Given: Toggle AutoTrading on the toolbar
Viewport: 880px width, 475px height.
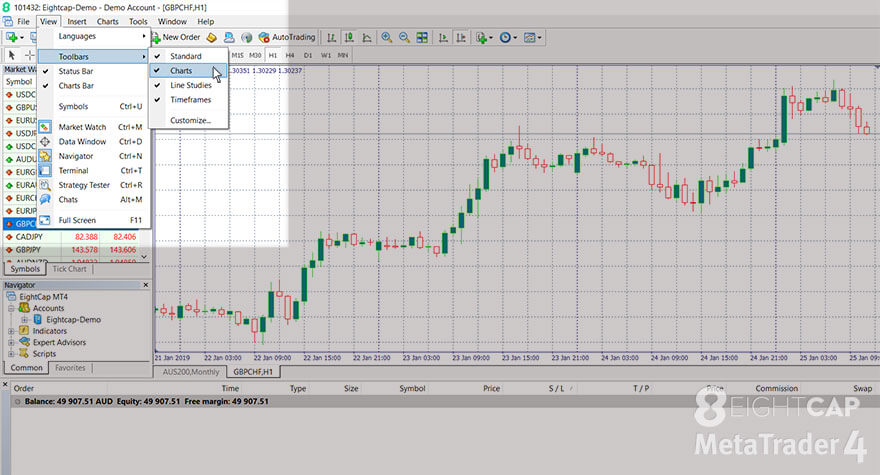Looking at the screenshot, I should pyautogui.click(x=287, y=37).
